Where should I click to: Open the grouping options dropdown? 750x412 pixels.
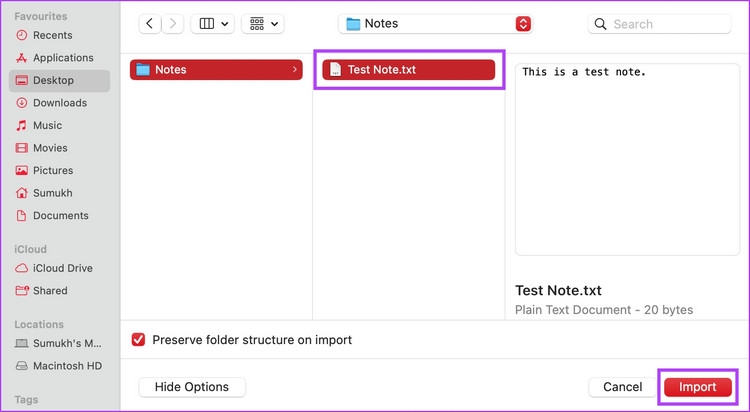pos(263,23)
